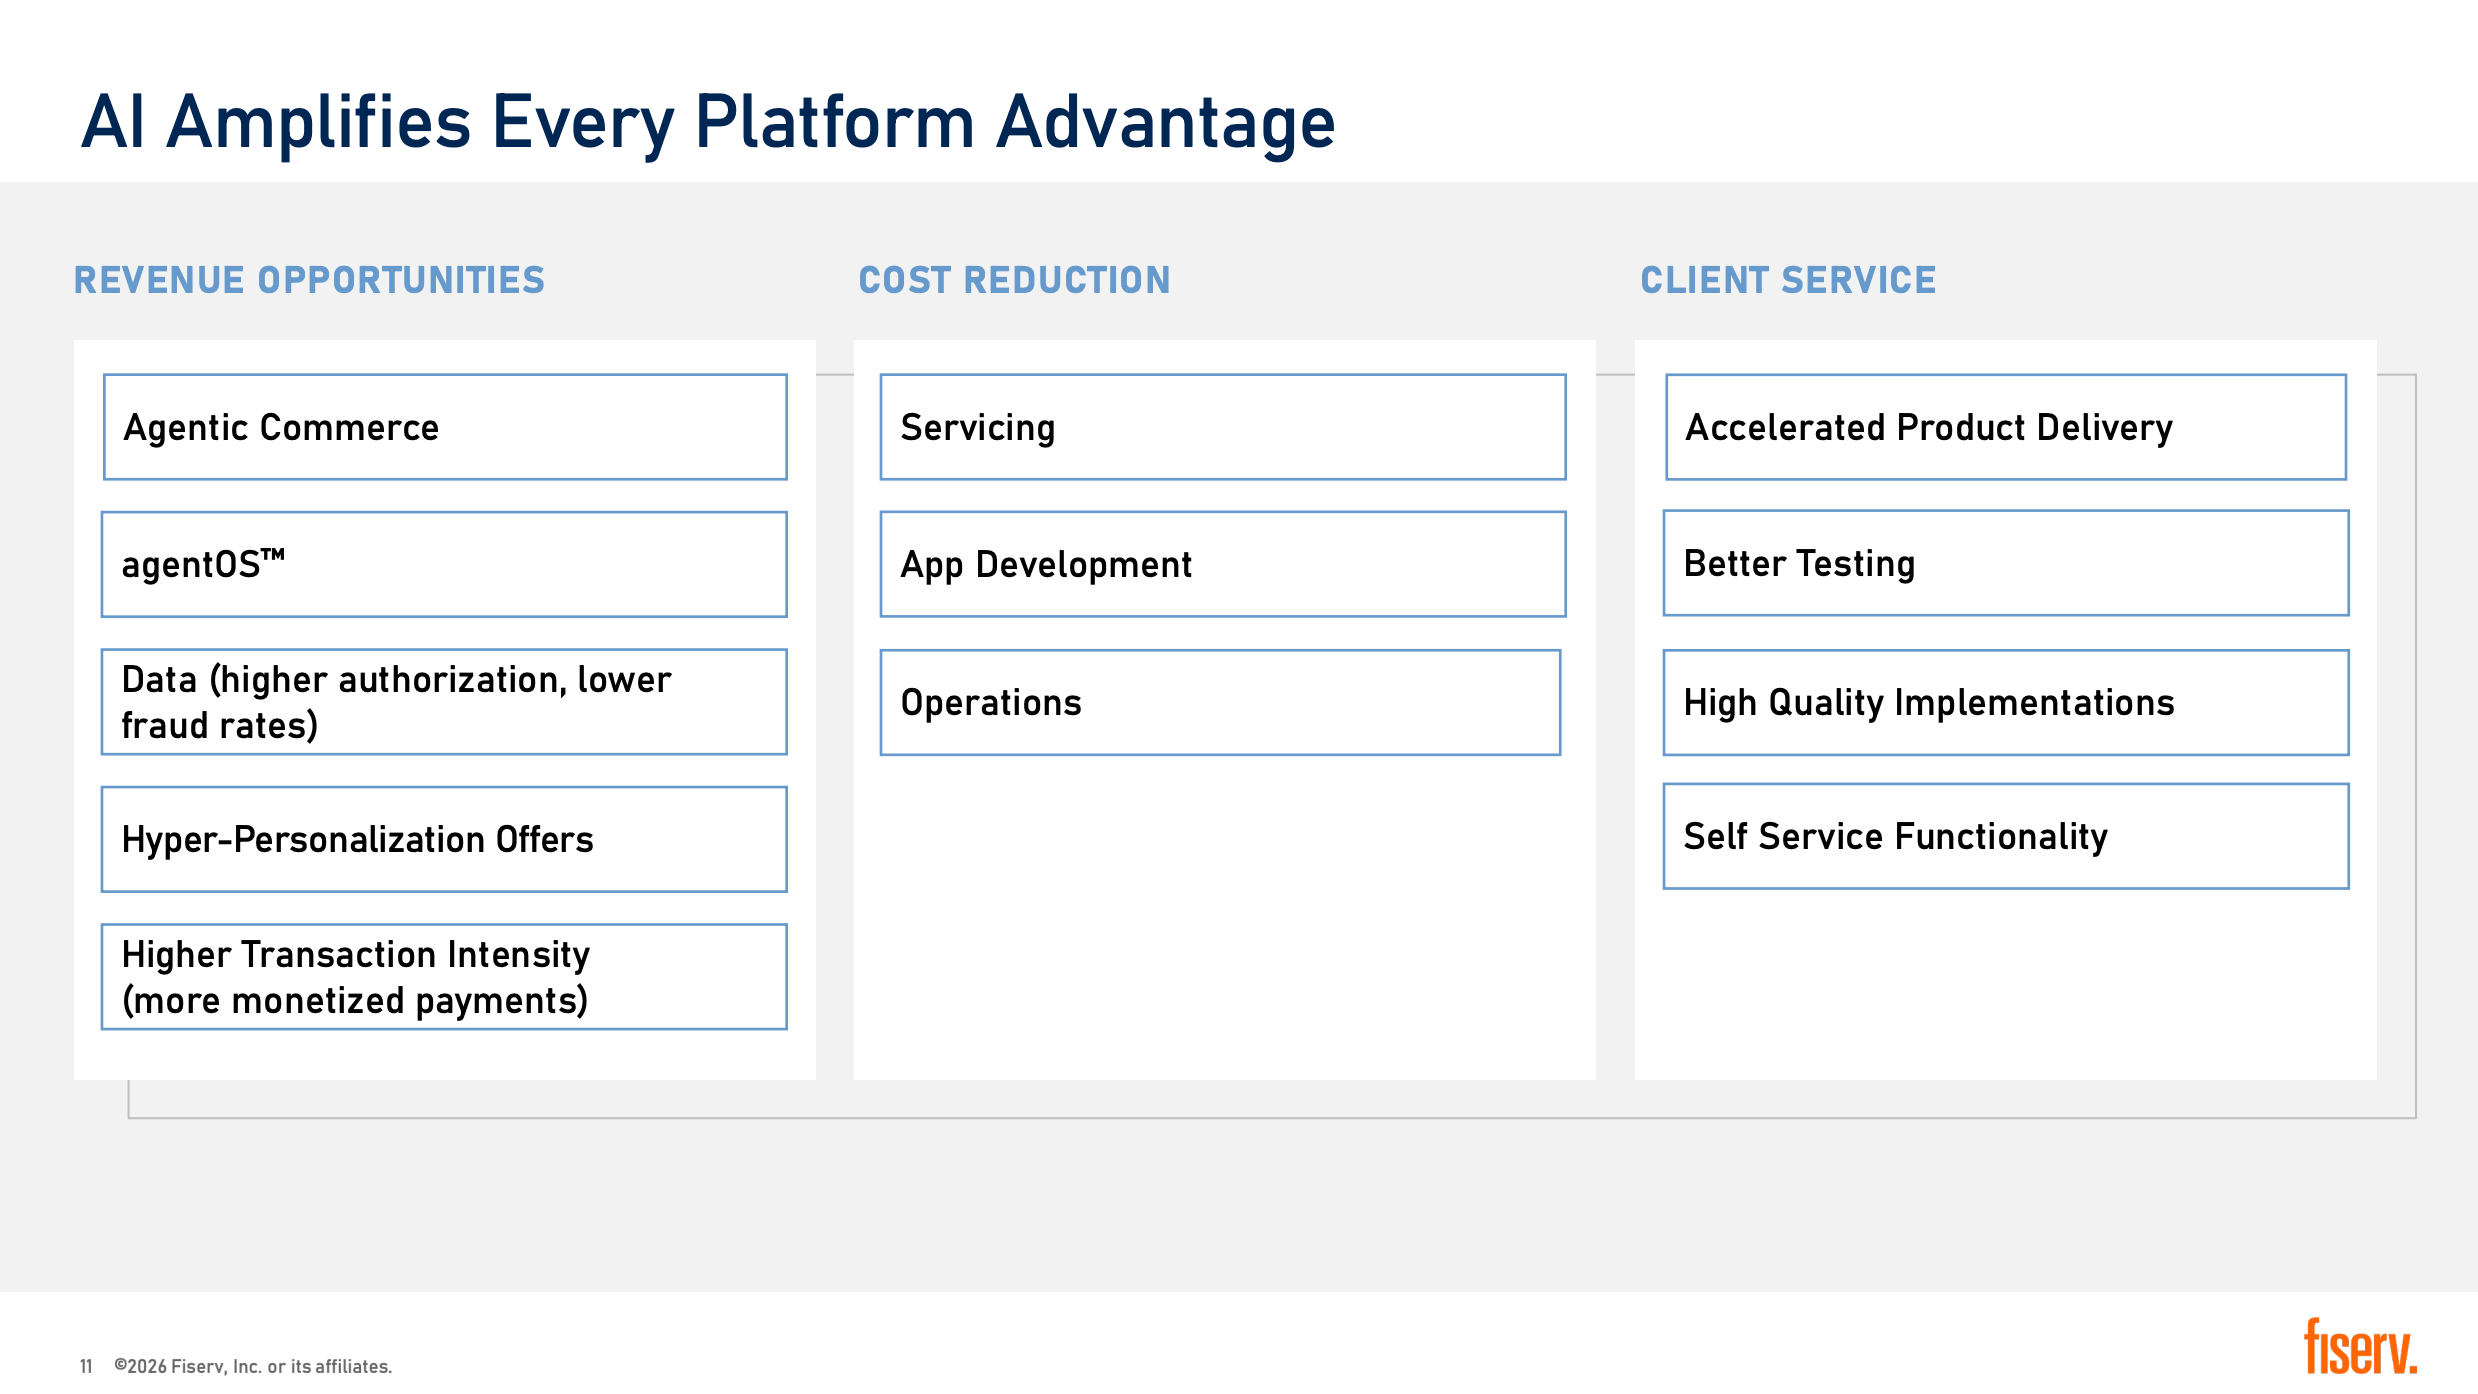Click Hyper-Personalization Offers box
2478x1394 pixels.
444,839
